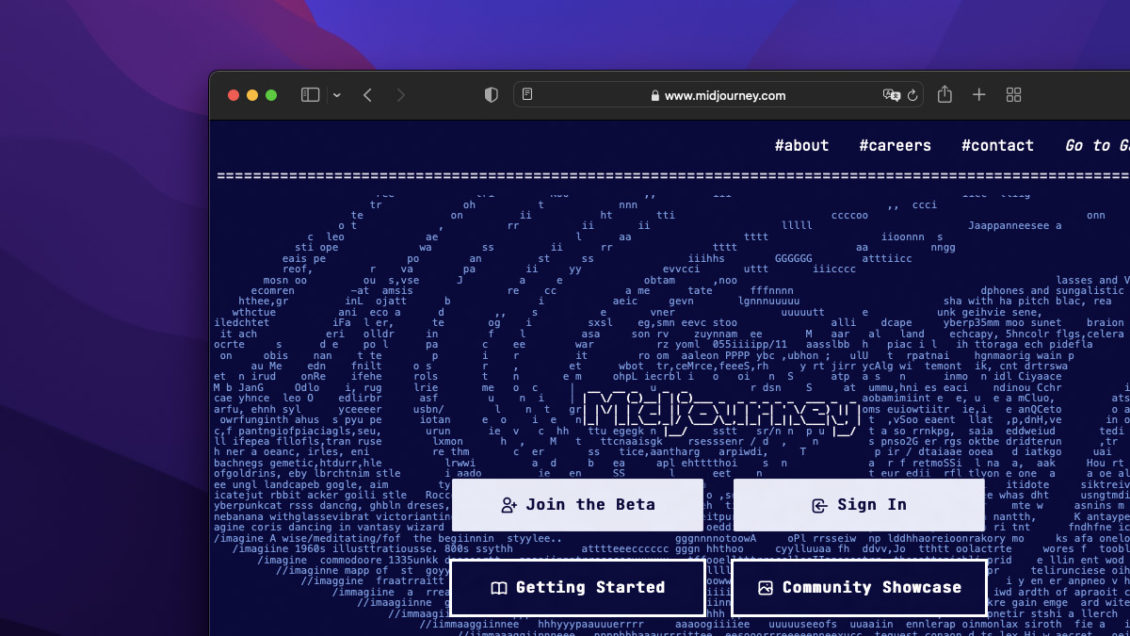
Task: Open the #careers navigation link
Action: point(894,146)
